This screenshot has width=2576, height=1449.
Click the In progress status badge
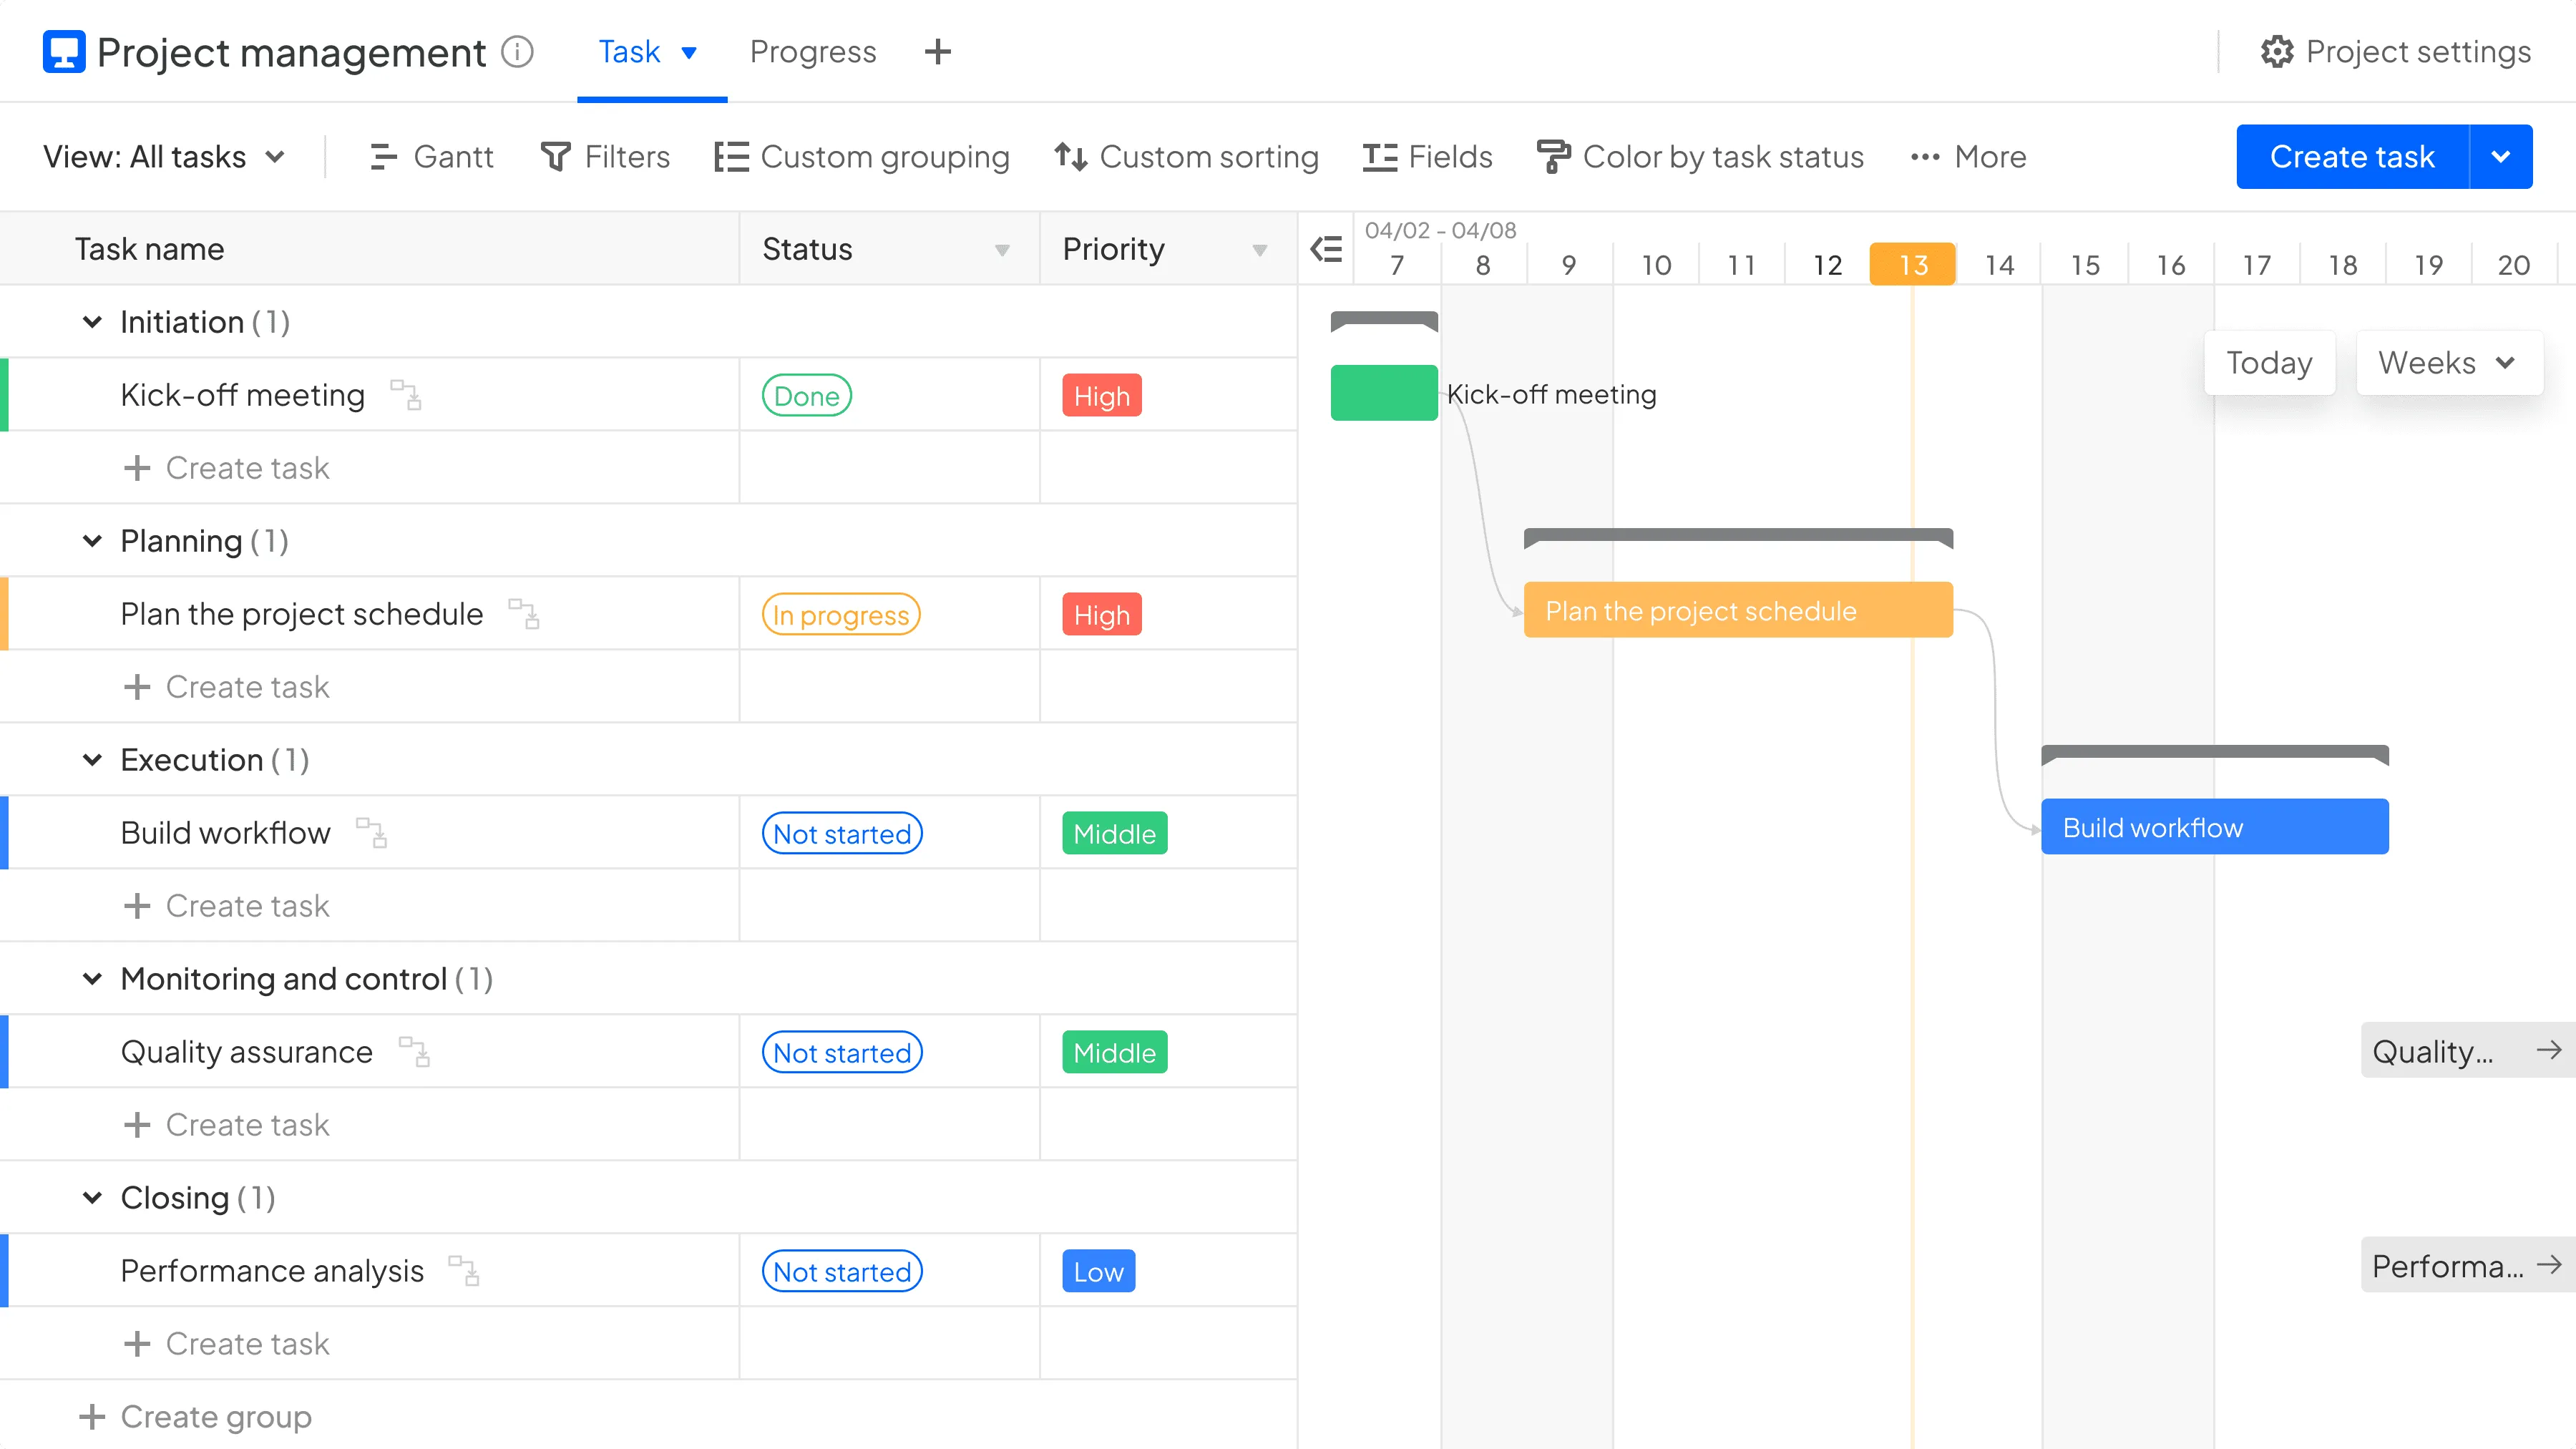pos(841,614)
